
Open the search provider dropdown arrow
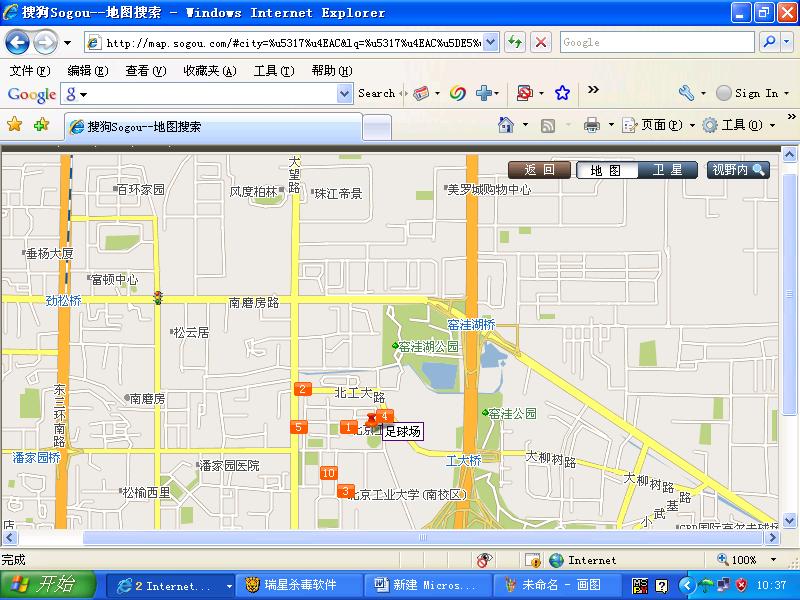(787, 42)
